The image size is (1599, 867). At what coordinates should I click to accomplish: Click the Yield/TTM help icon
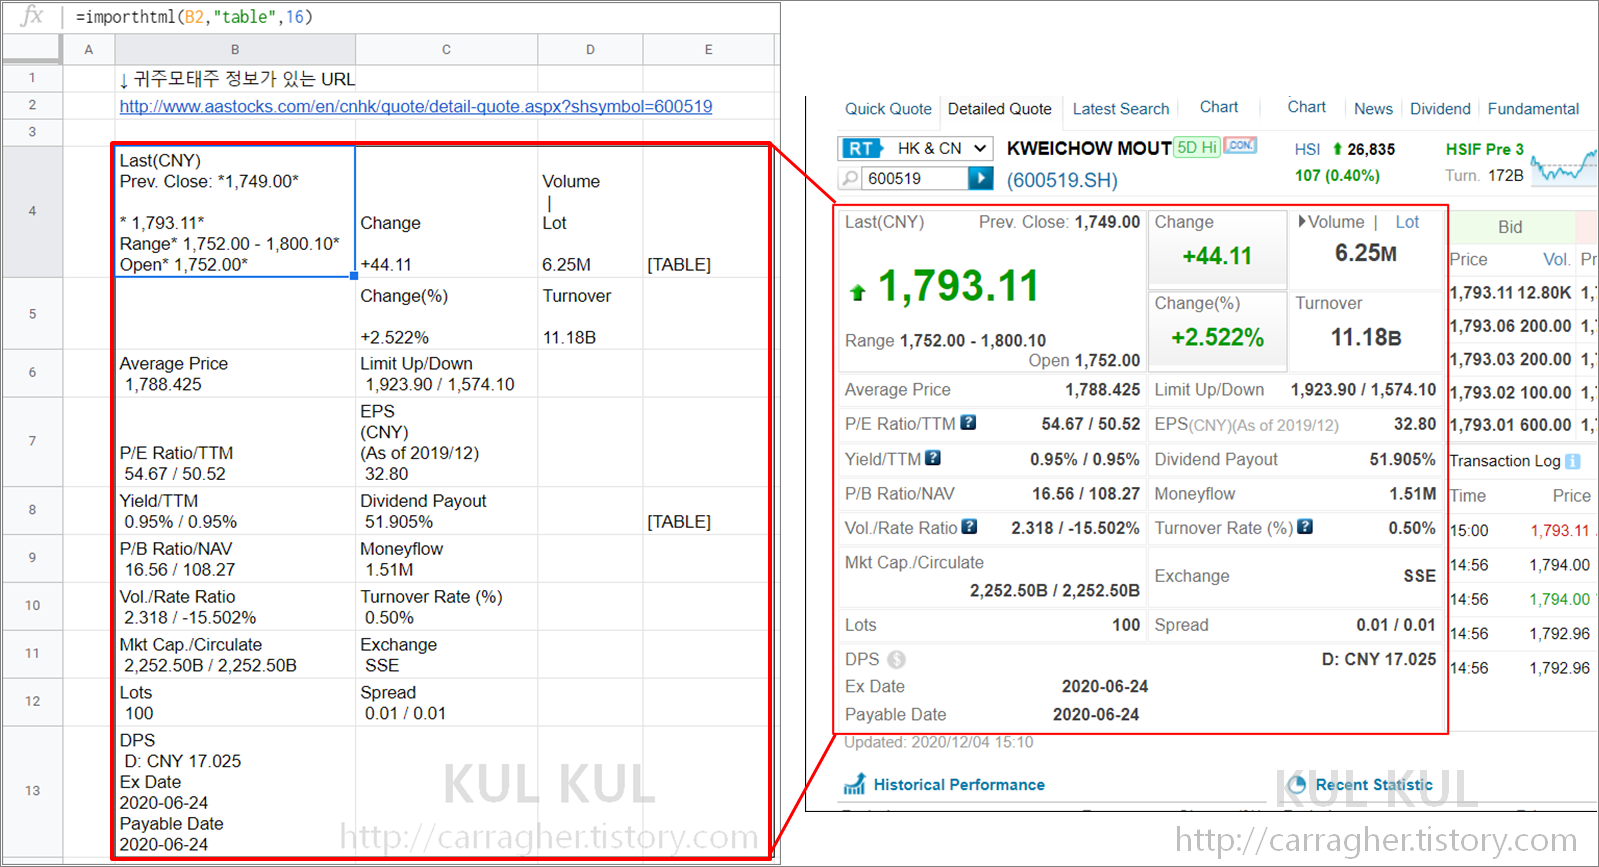(x=933, y=458)
